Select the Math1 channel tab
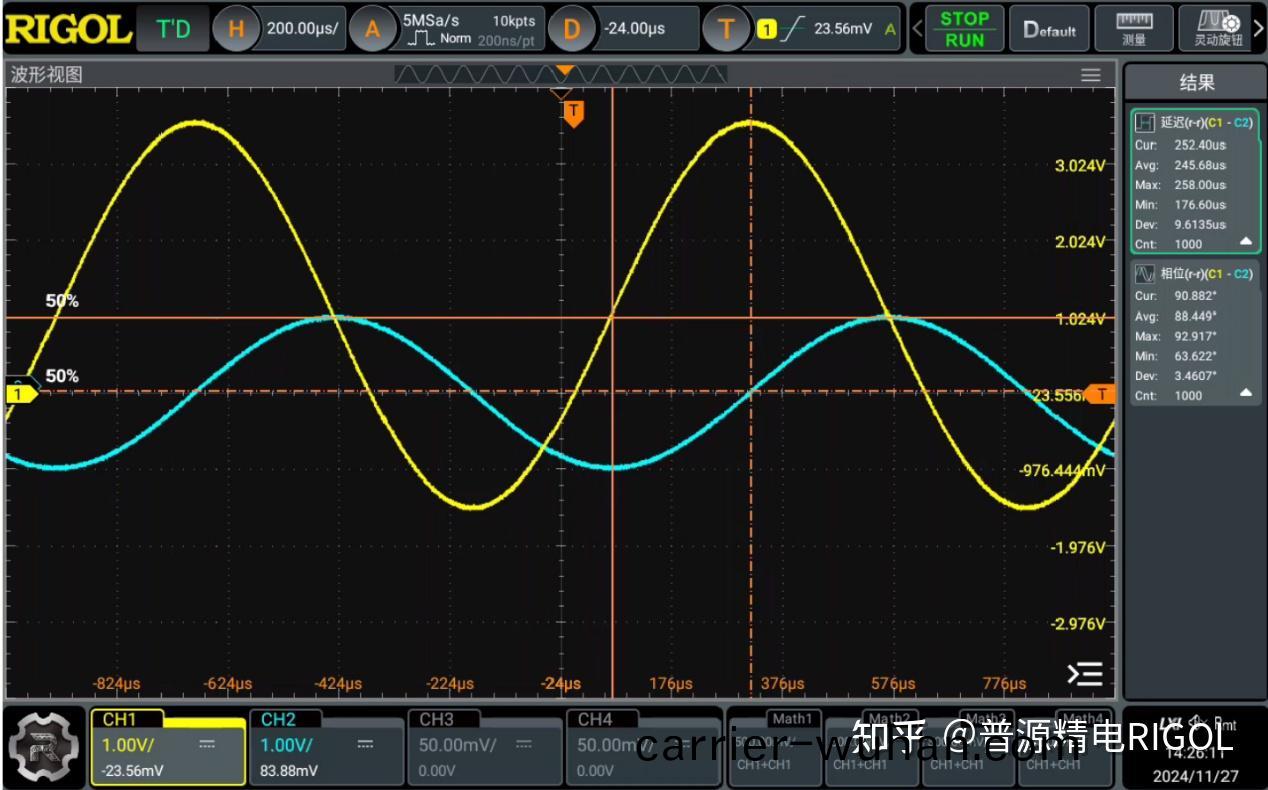1268x790 pixels. 793,718
